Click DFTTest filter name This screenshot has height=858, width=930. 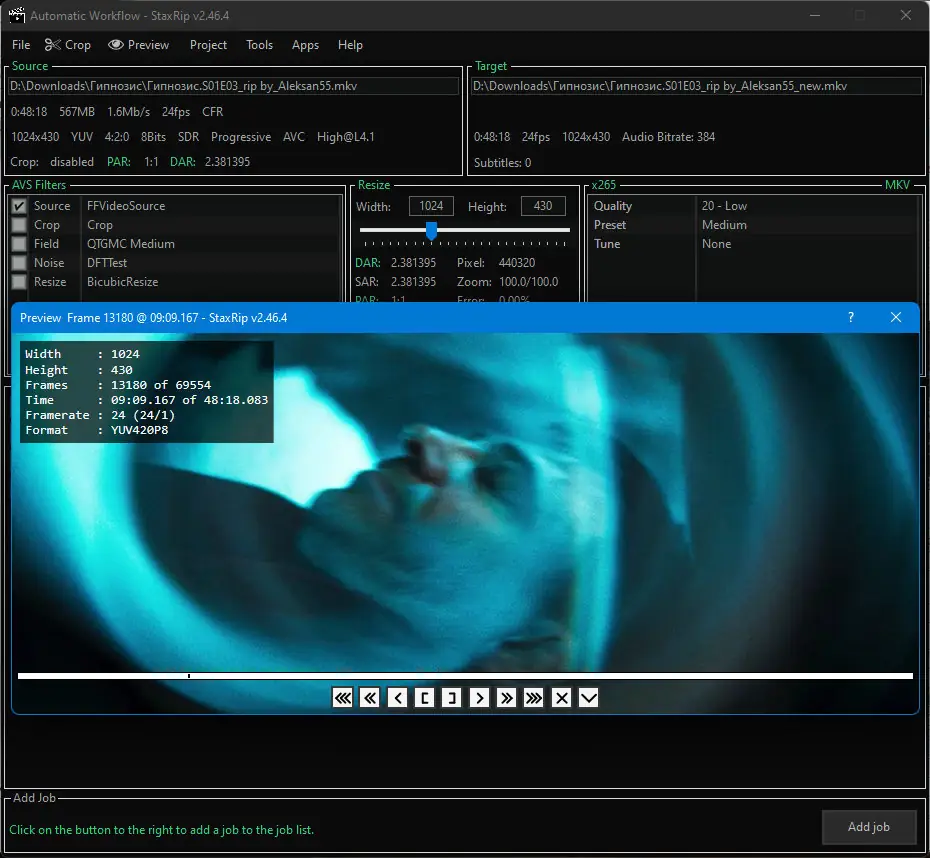(107, 263)
